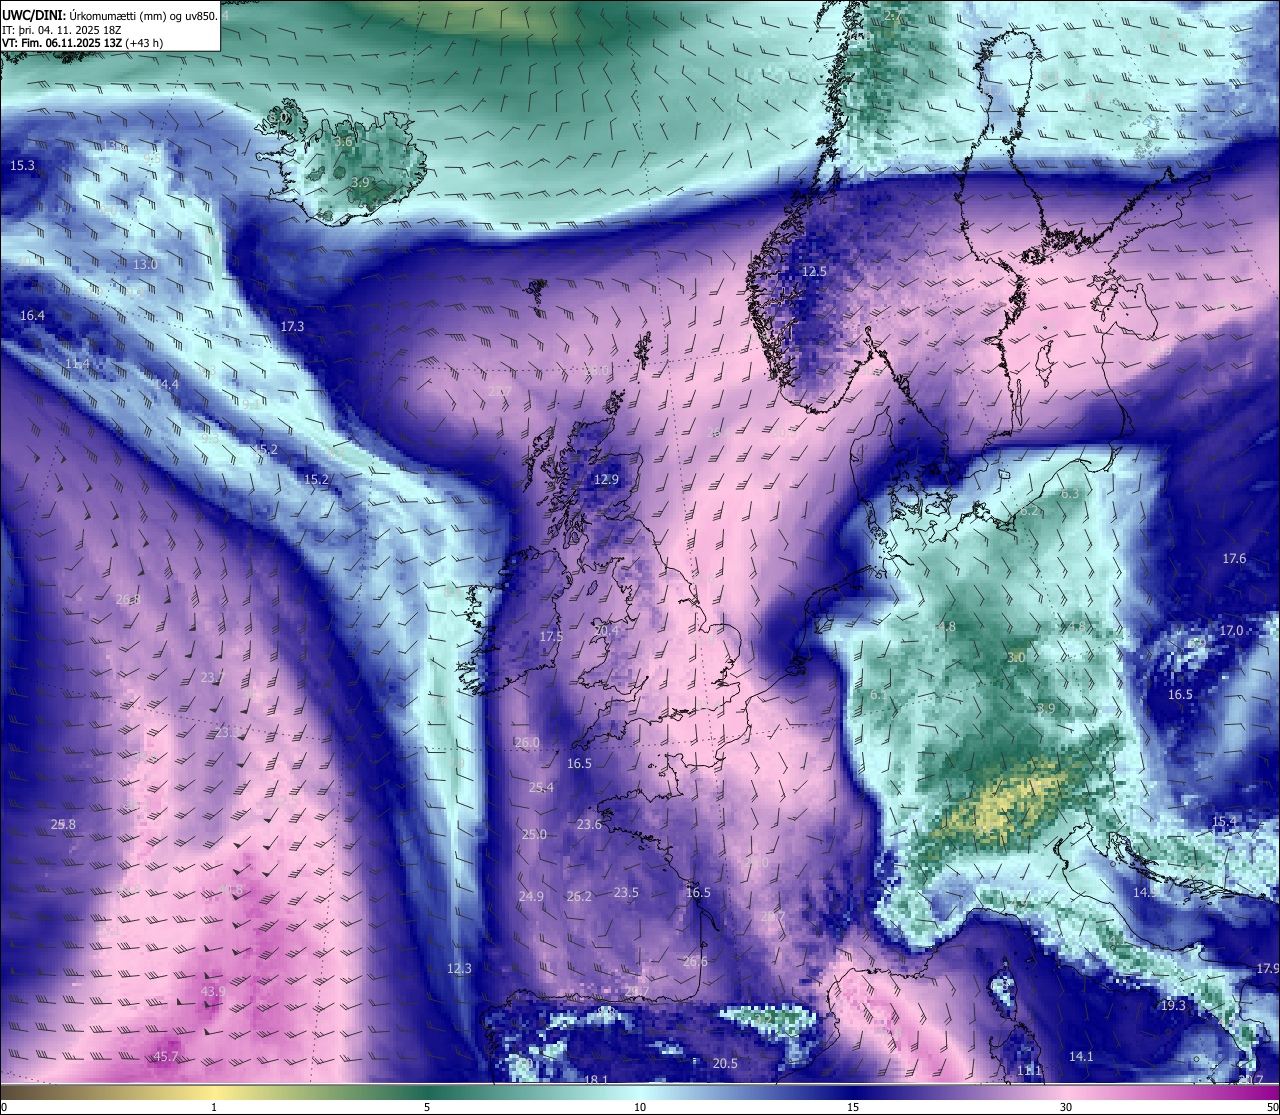Viewport: 1280px width, 1115px height.
Task: Click the valid time line 'VT: Fim. 06.11.2025 13Z (+43 h)'
Action: click(82, 43)
